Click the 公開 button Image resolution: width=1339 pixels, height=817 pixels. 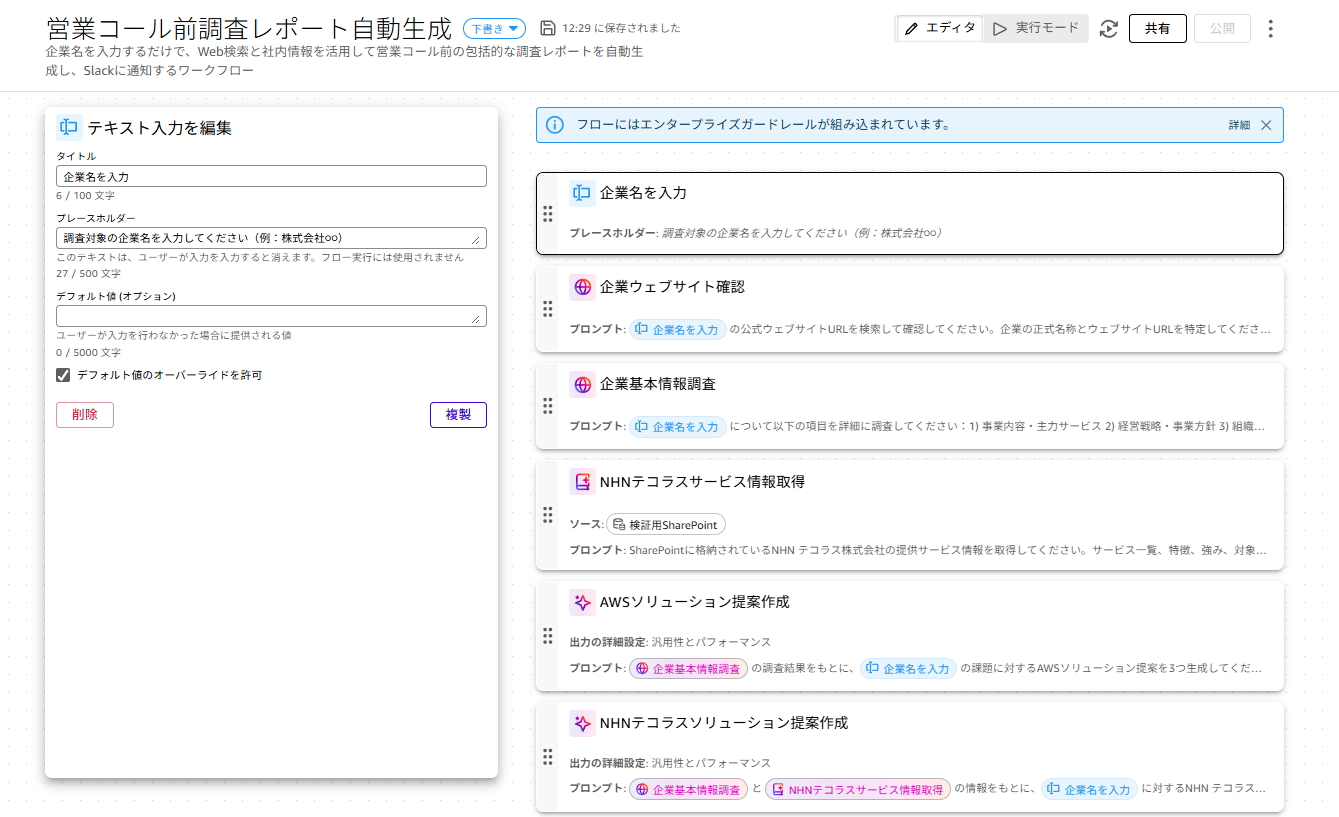tap(1222, 29)
